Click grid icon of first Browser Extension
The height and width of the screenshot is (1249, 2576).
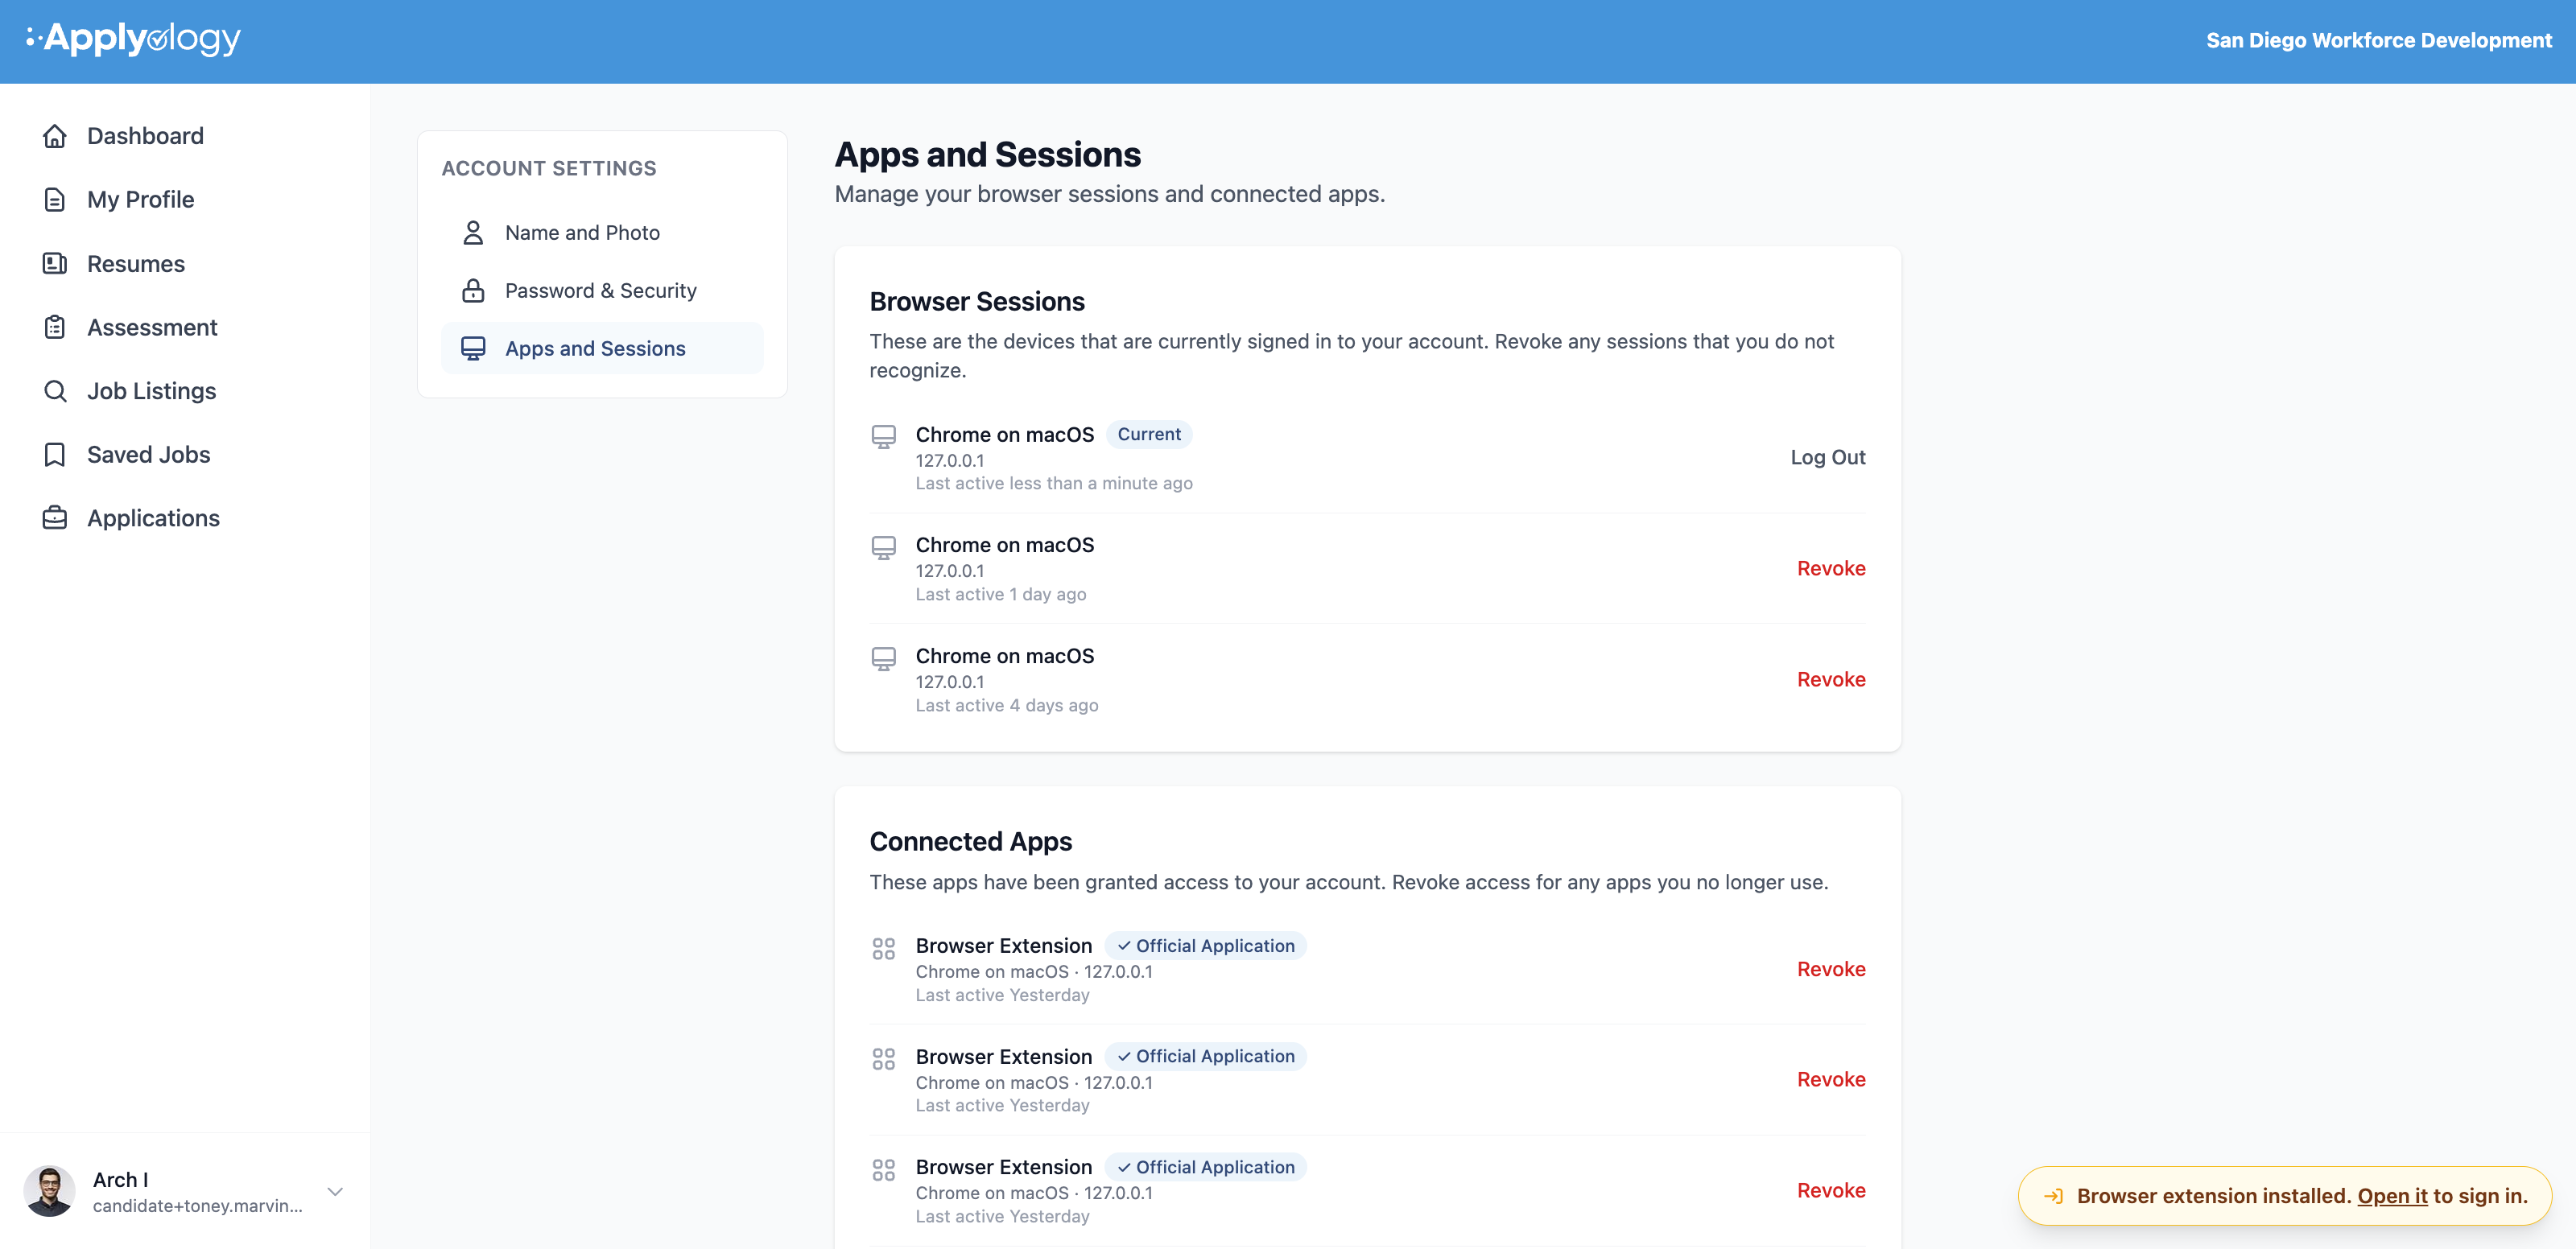tap(883, 948)
